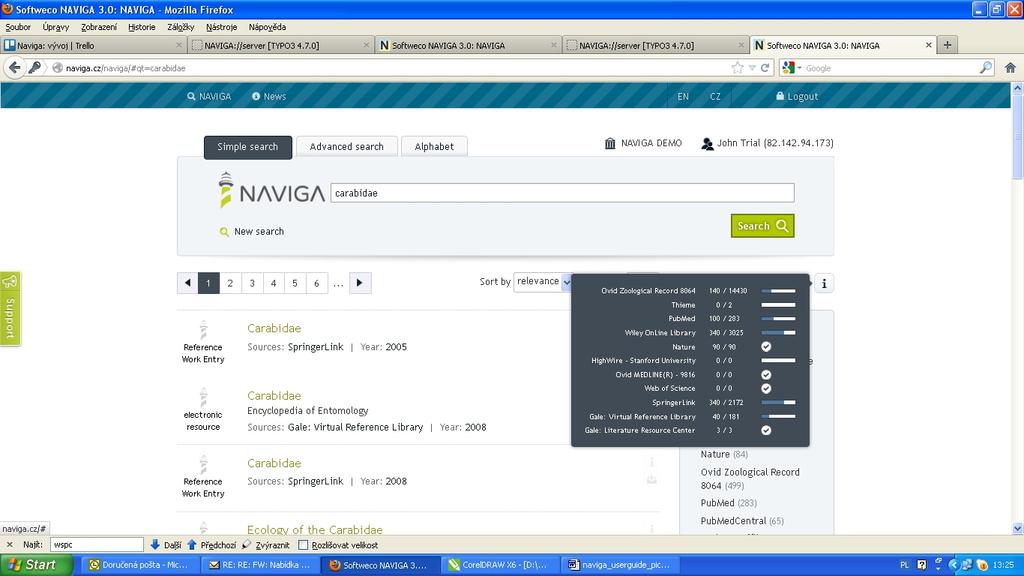The width and height of the screenshot is (1024, 576).
Task: Reload the page with refresh icon
Action: point(765,68)
